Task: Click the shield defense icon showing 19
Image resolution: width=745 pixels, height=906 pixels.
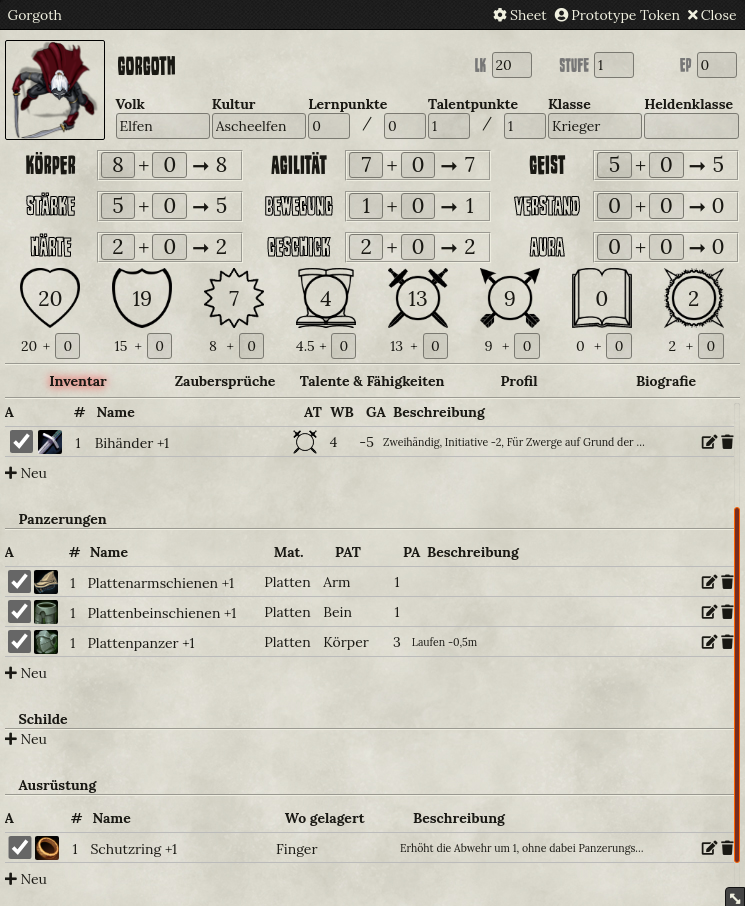Action: pyautogui.click(x=142, y=298)
